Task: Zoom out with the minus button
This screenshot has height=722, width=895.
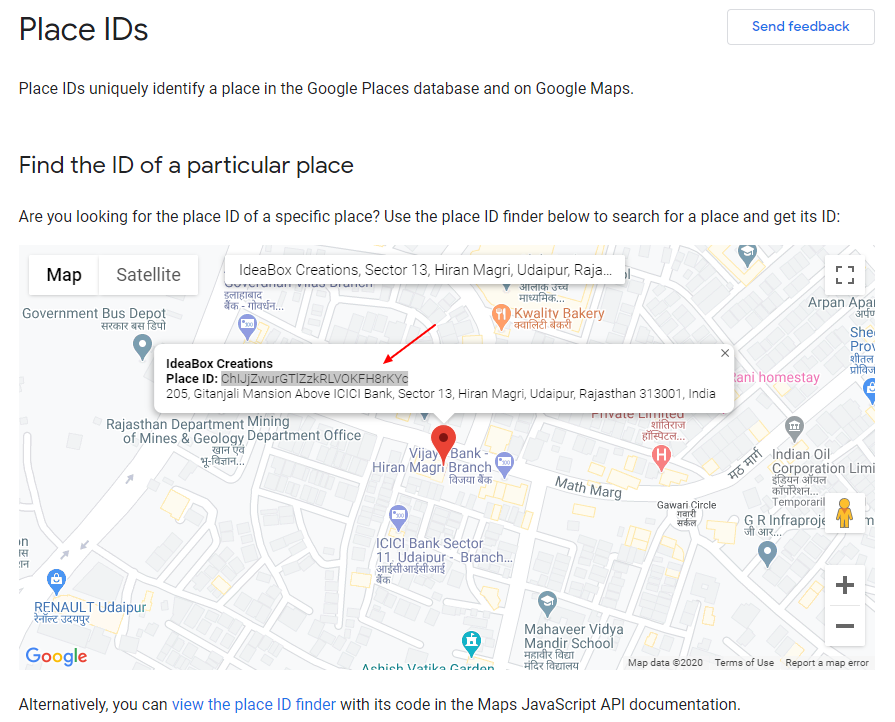Action: click(x=845, y=626)
